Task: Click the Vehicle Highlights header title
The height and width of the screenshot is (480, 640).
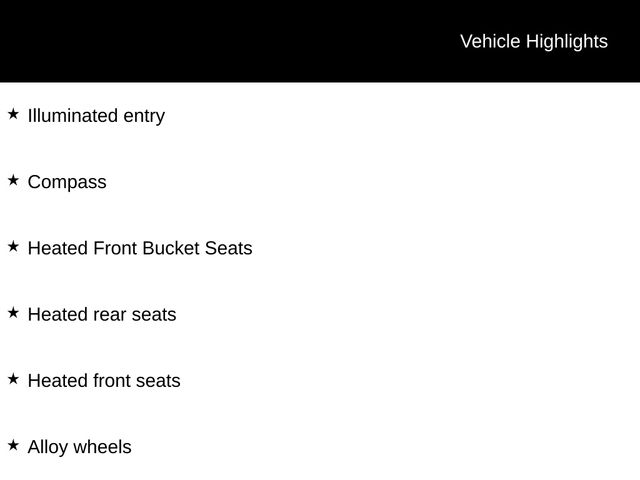Action: (x=533, y=41)
